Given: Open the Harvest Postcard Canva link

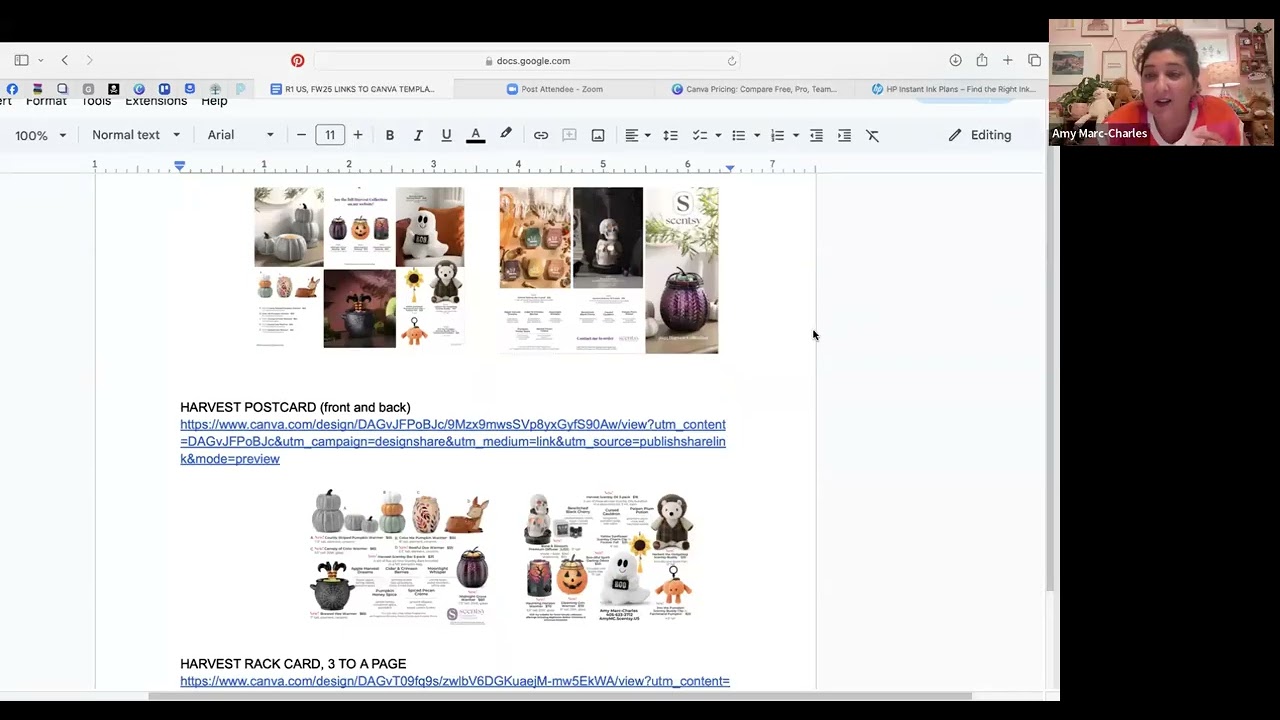Looking at the screenshot, I should point(453,441).
